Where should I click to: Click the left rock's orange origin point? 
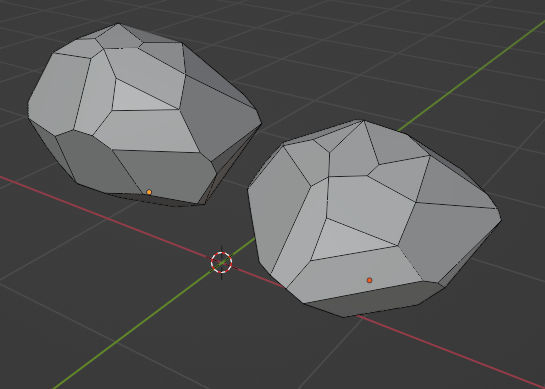point(149,192)
